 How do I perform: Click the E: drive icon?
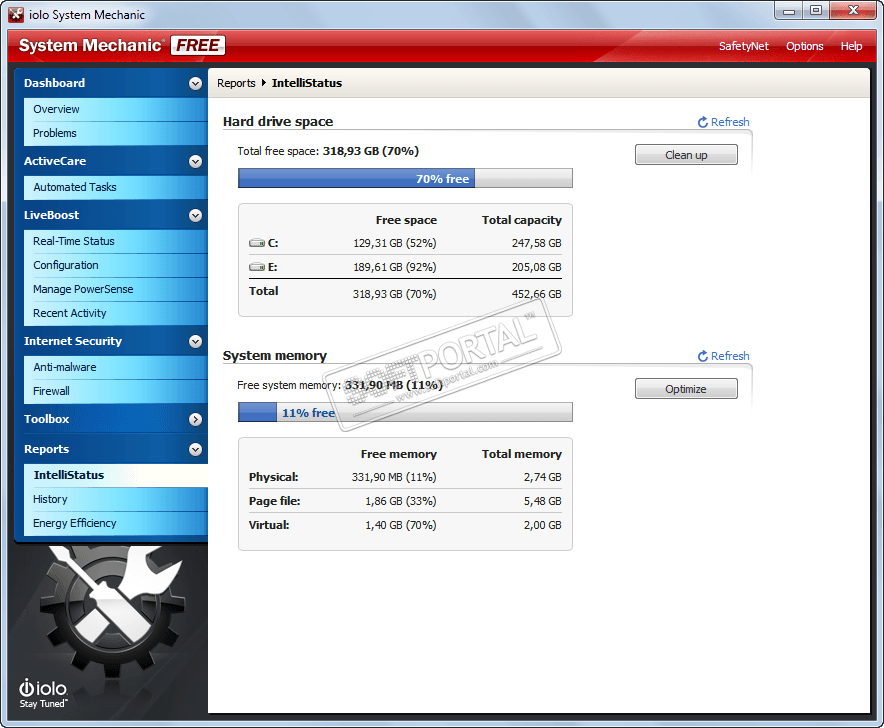click(x=257, y=267)
